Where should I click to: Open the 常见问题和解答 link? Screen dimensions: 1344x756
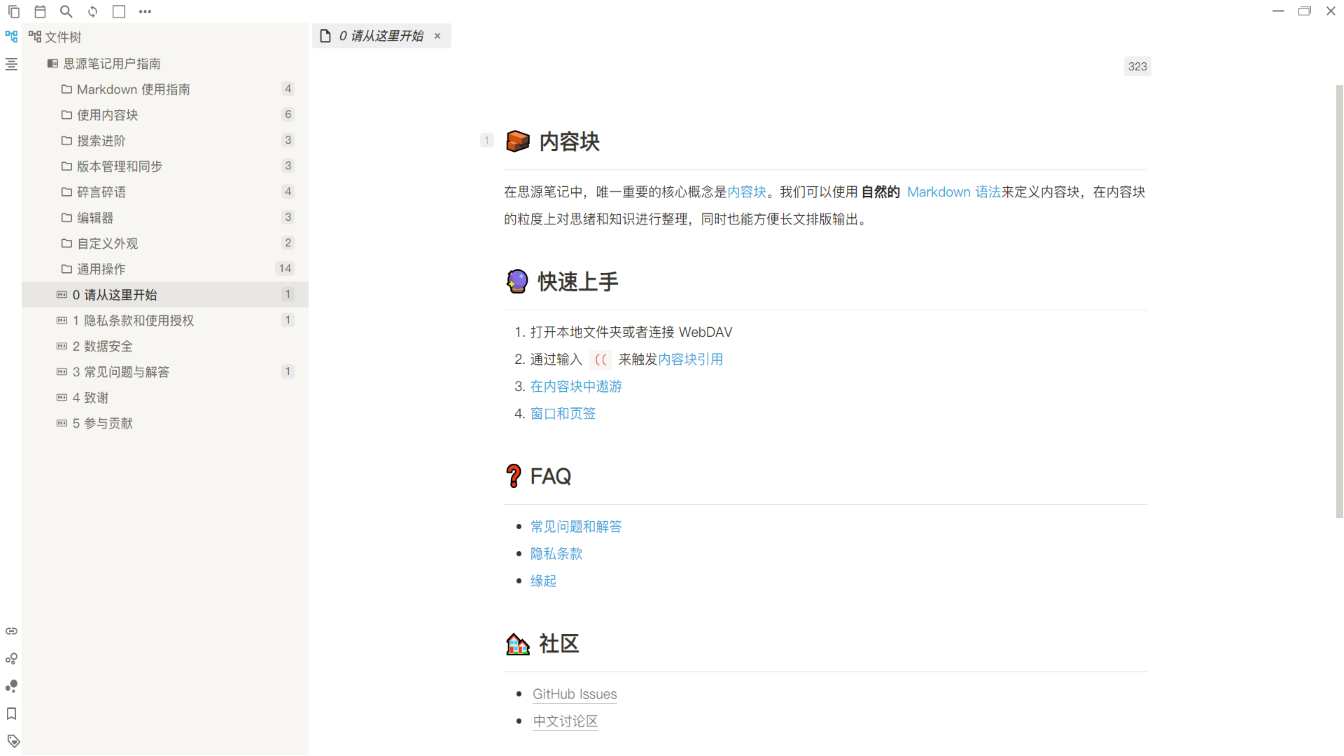(576, 526)
